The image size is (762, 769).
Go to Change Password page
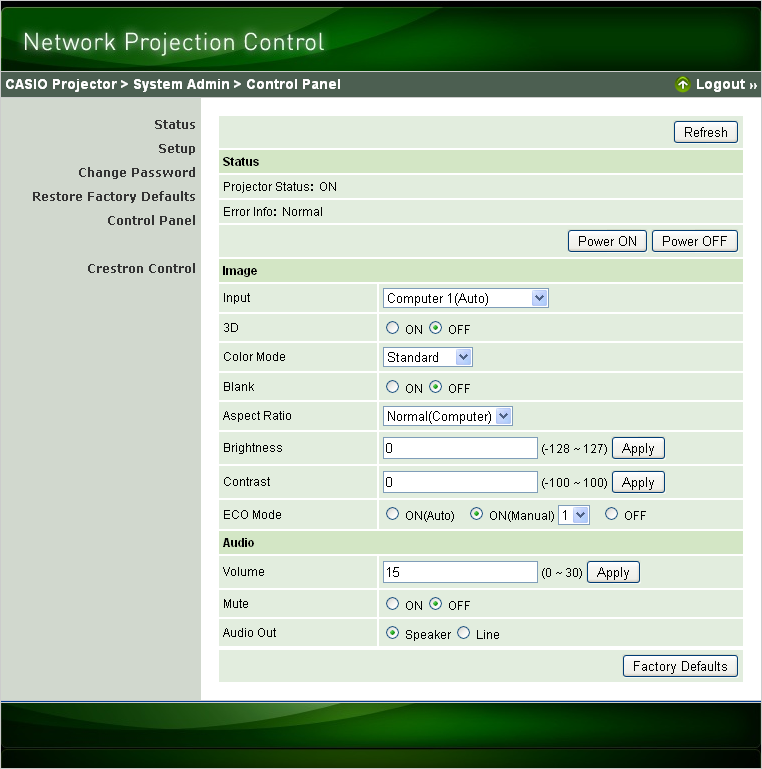[137, 173]
